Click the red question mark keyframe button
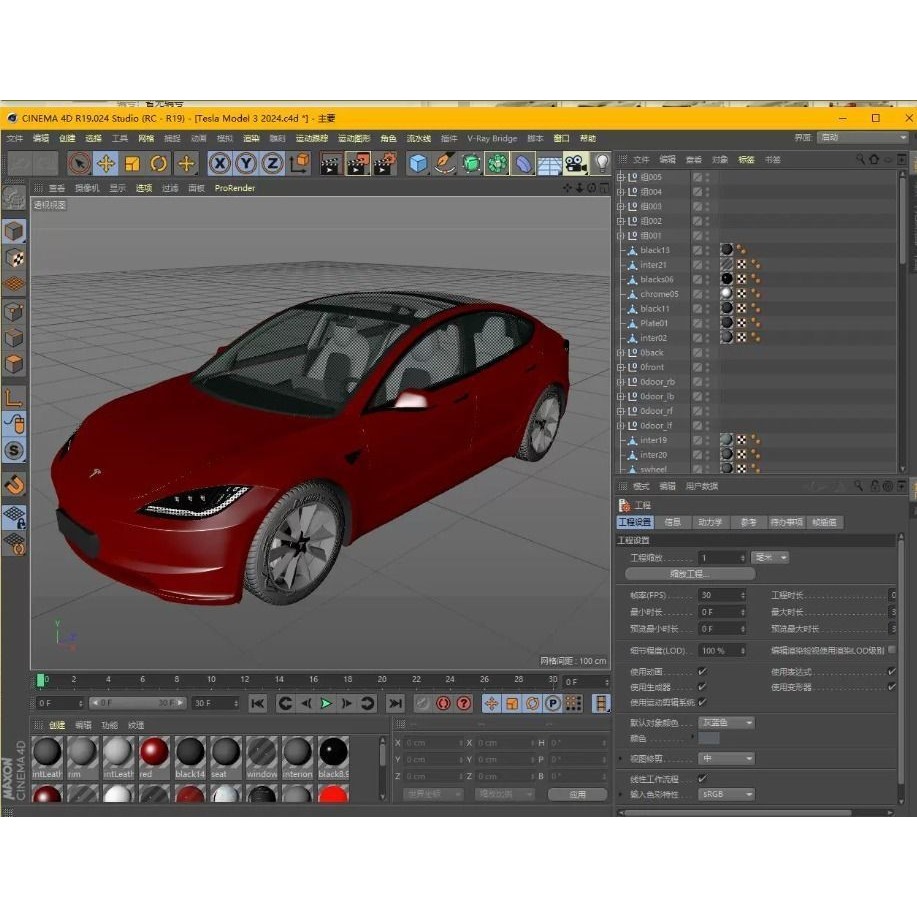Viewport: 917px width, 917px height. point(464,704)
